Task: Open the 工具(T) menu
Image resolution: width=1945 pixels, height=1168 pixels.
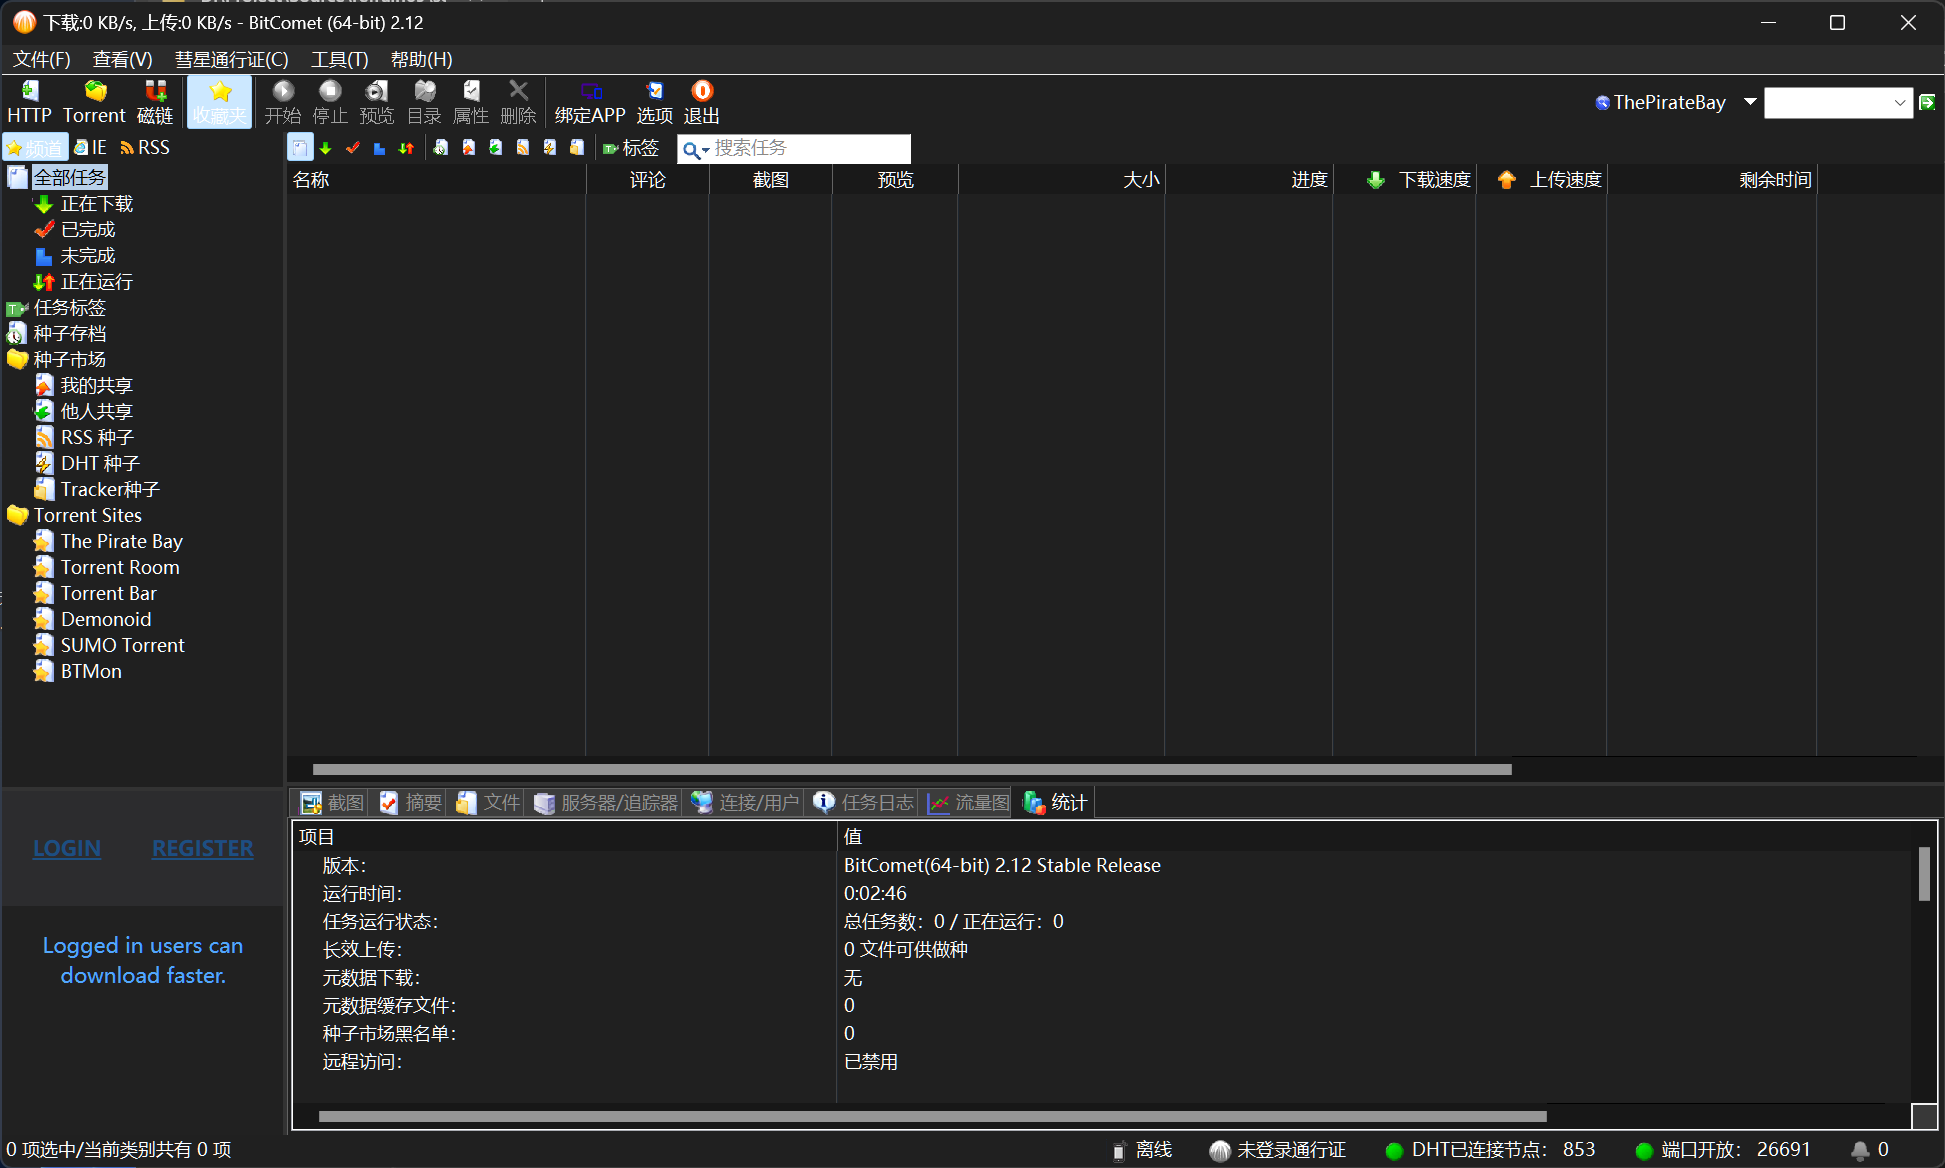Action: click(339, 59)
